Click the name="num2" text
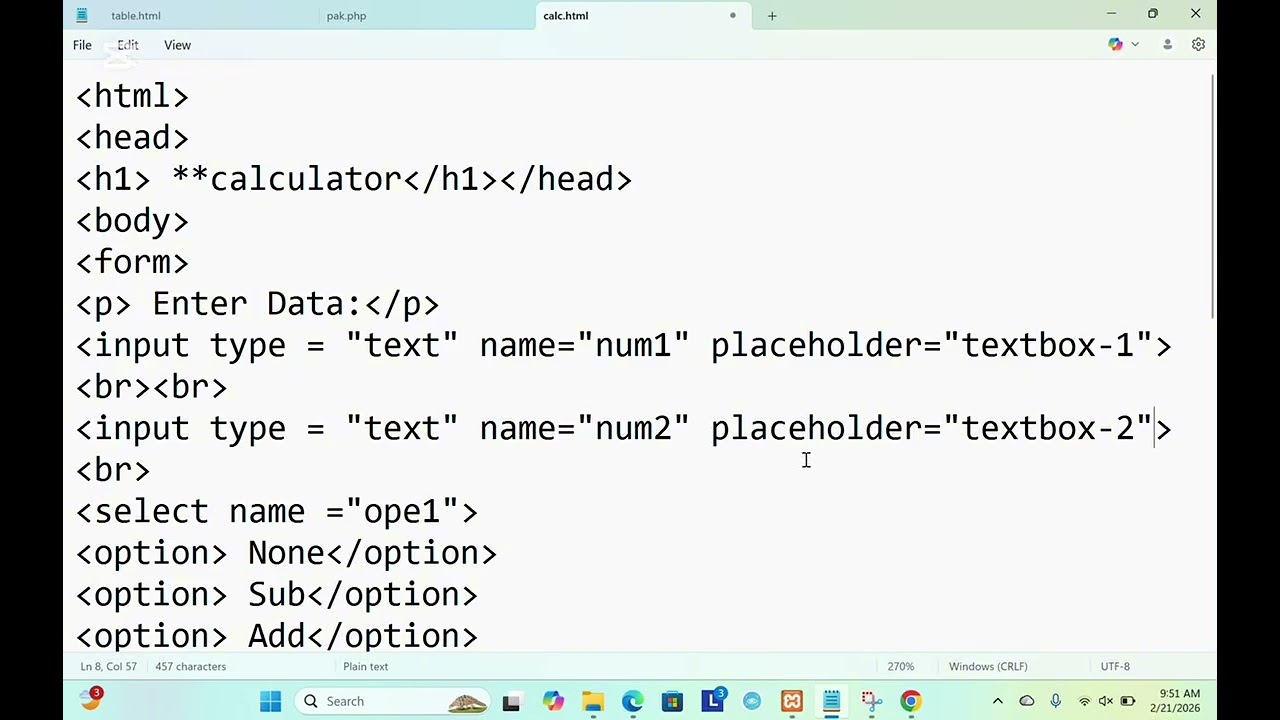Viewport: 1280px width, 720px height. coord(585,429)
